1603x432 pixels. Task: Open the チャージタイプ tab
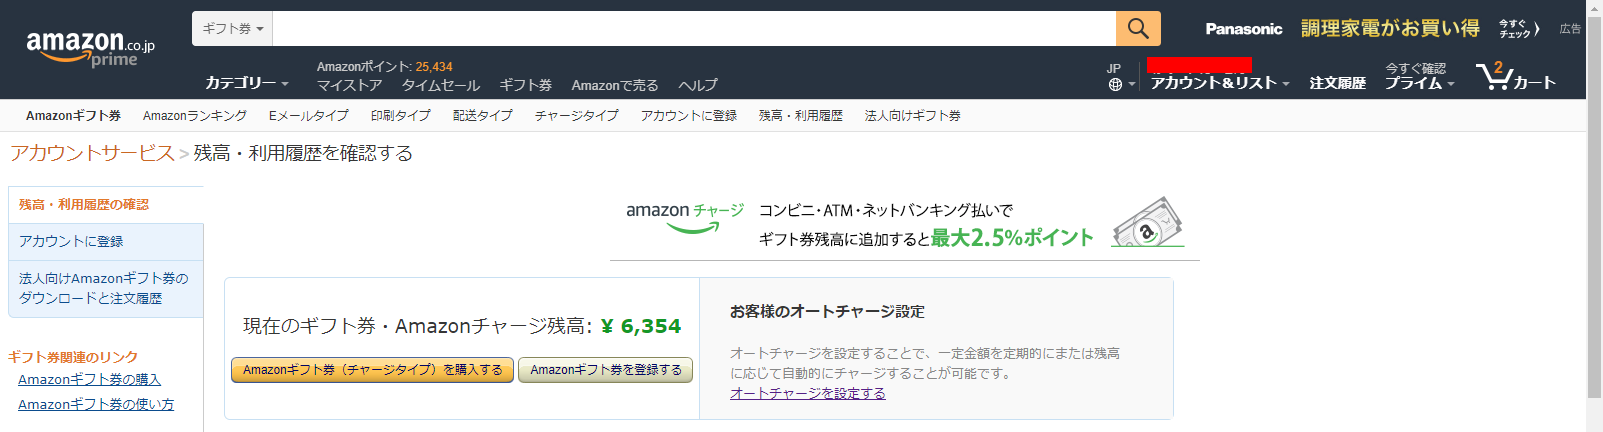coord(577,116)
